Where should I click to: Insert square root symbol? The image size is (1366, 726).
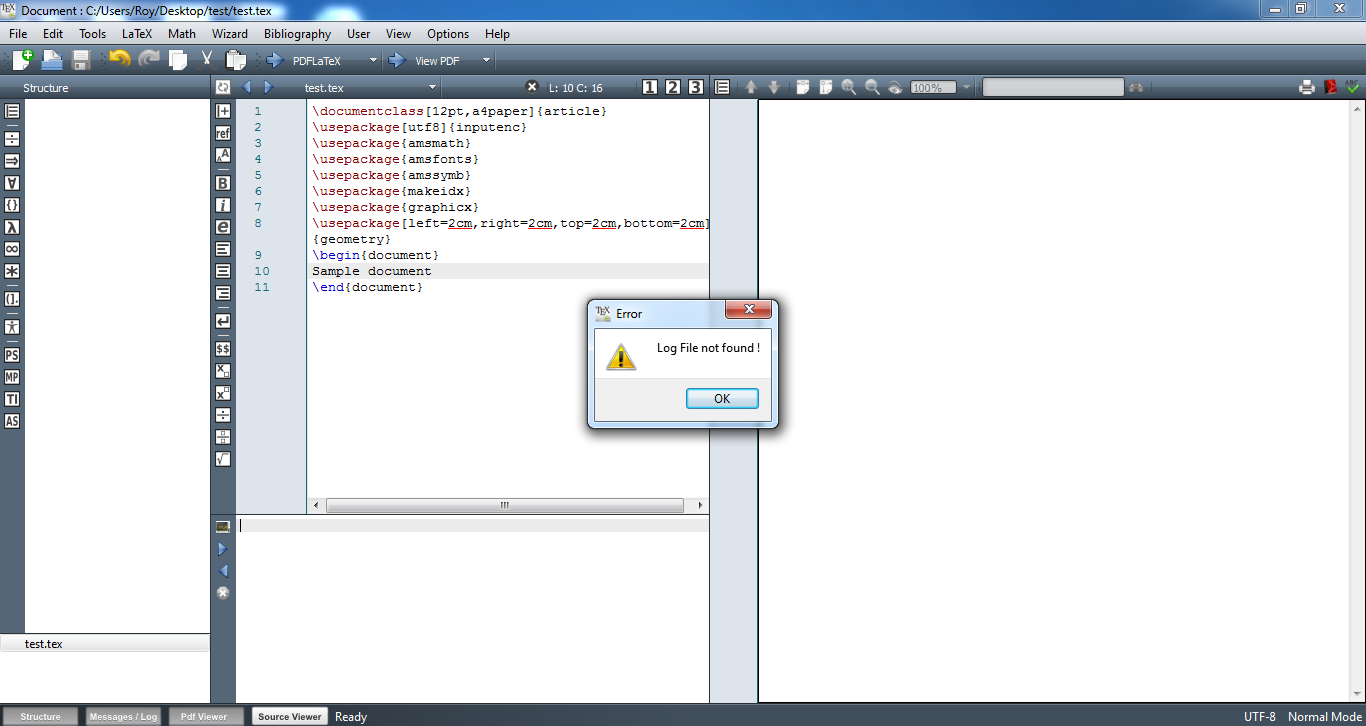[x=223, y=459]
